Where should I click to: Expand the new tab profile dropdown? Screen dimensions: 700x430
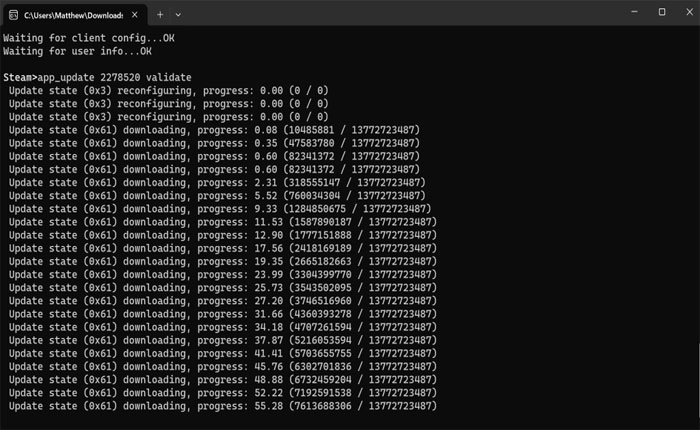[x=179, y=14]
